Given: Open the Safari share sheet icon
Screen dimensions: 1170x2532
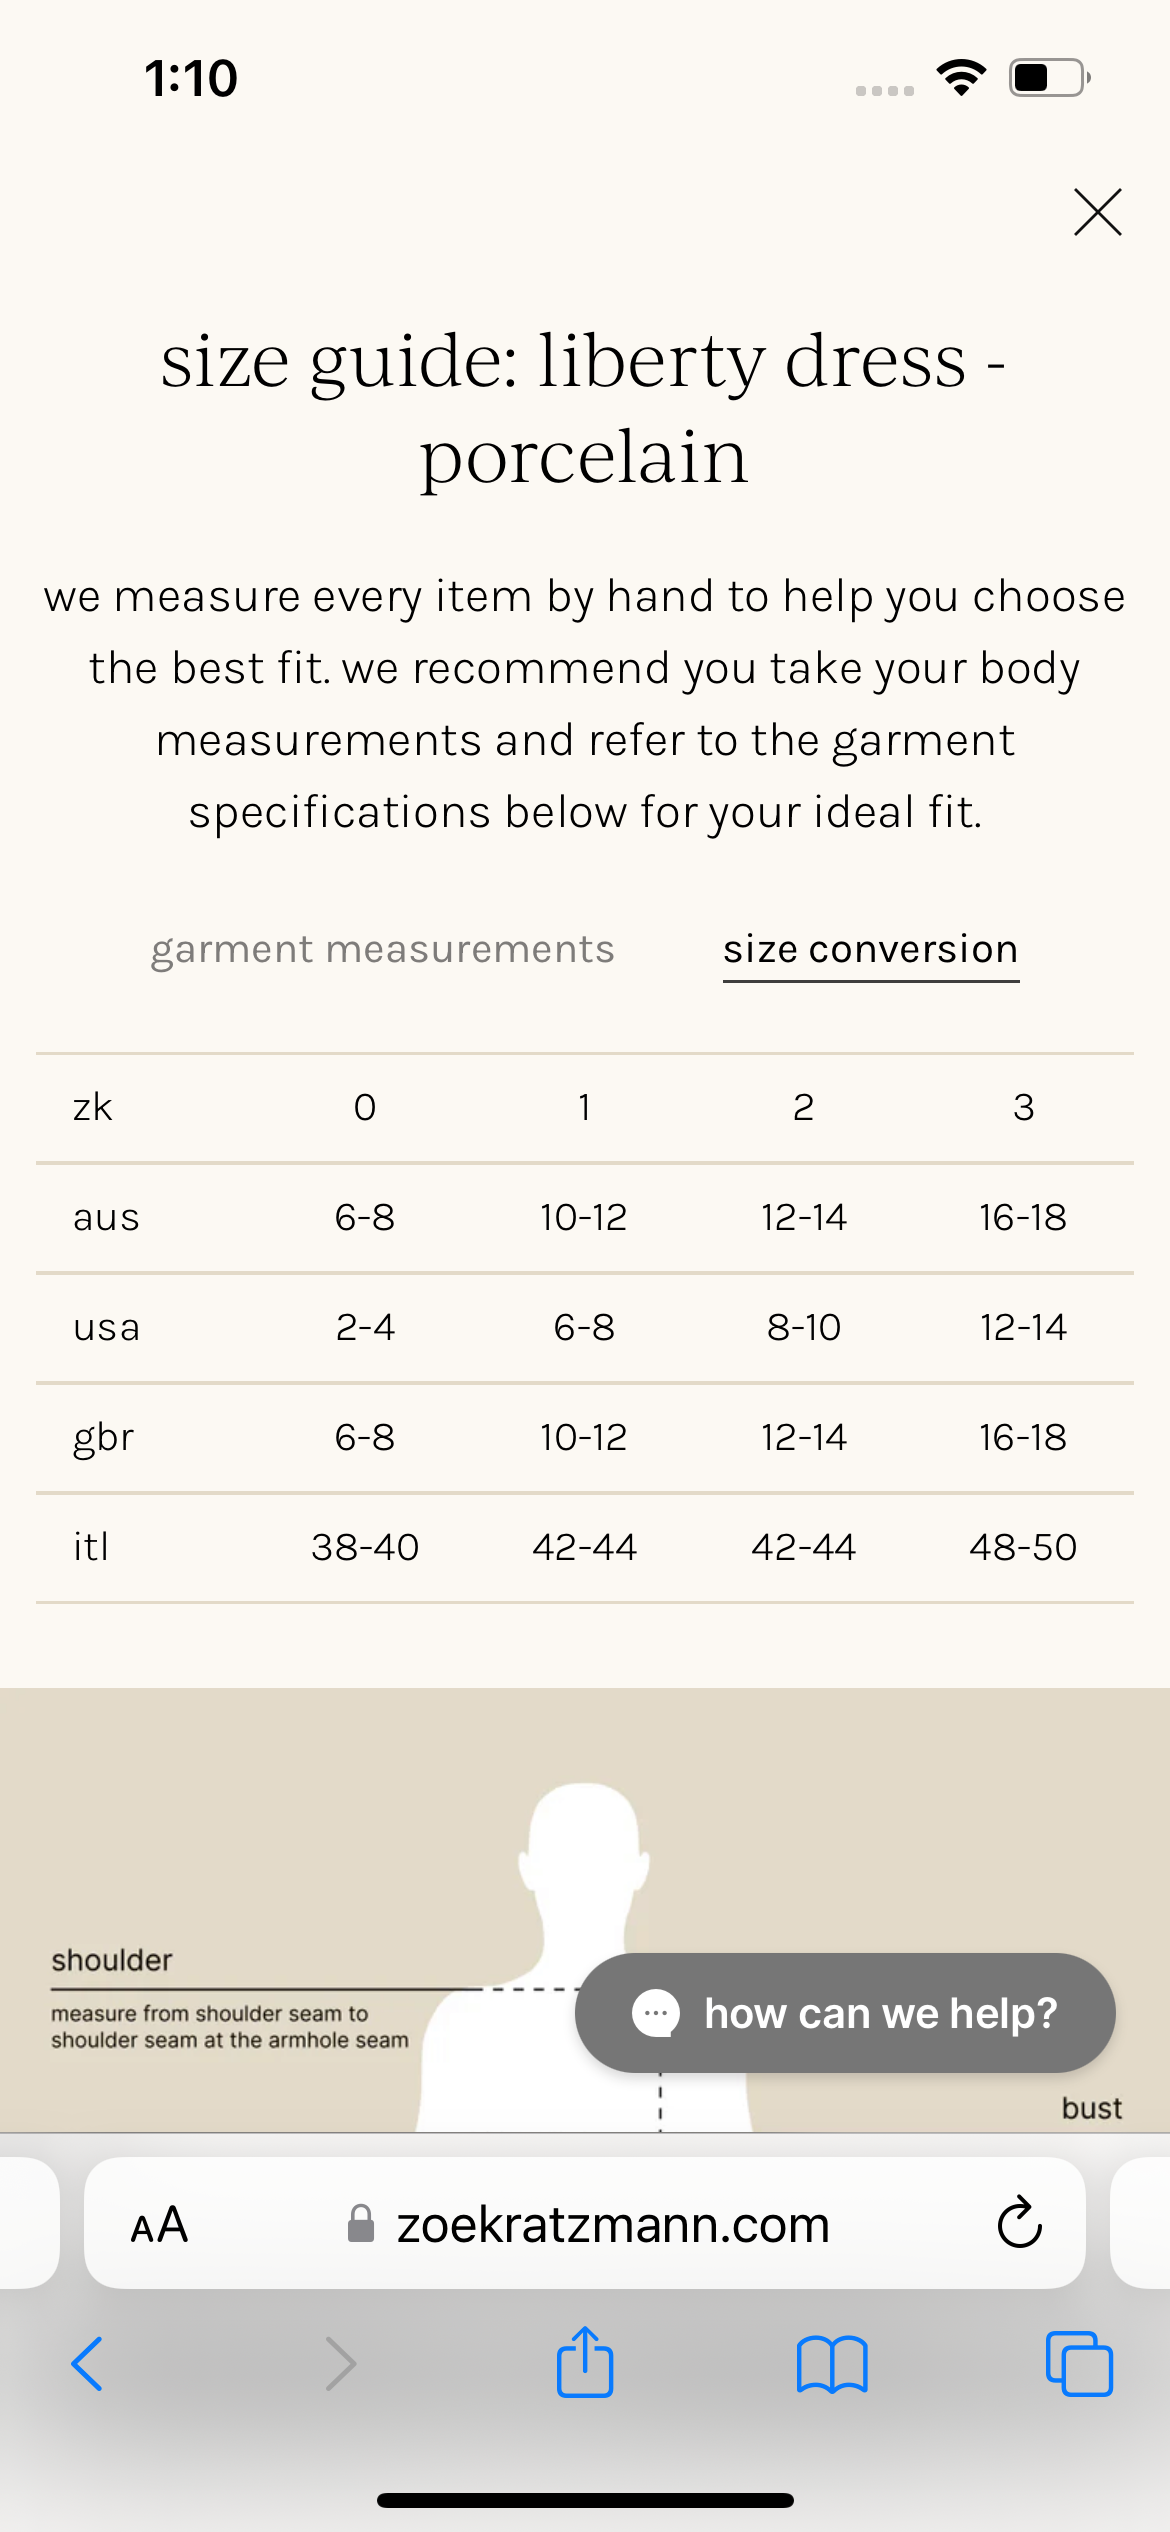Looking at the screenshot, I should tap(585, 2361).
